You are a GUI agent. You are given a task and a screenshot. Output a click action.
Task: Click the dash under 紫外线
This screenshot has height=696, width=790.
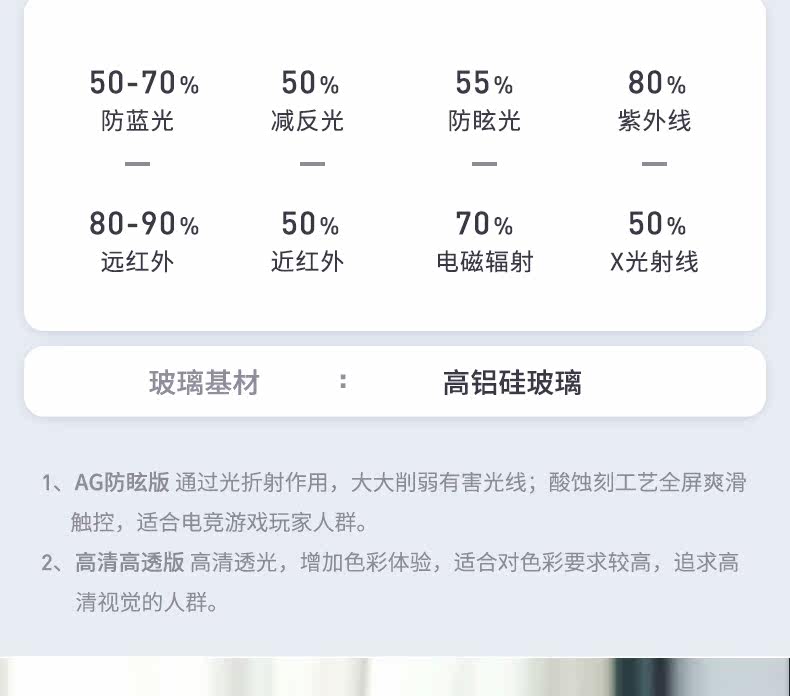point(654,163)
